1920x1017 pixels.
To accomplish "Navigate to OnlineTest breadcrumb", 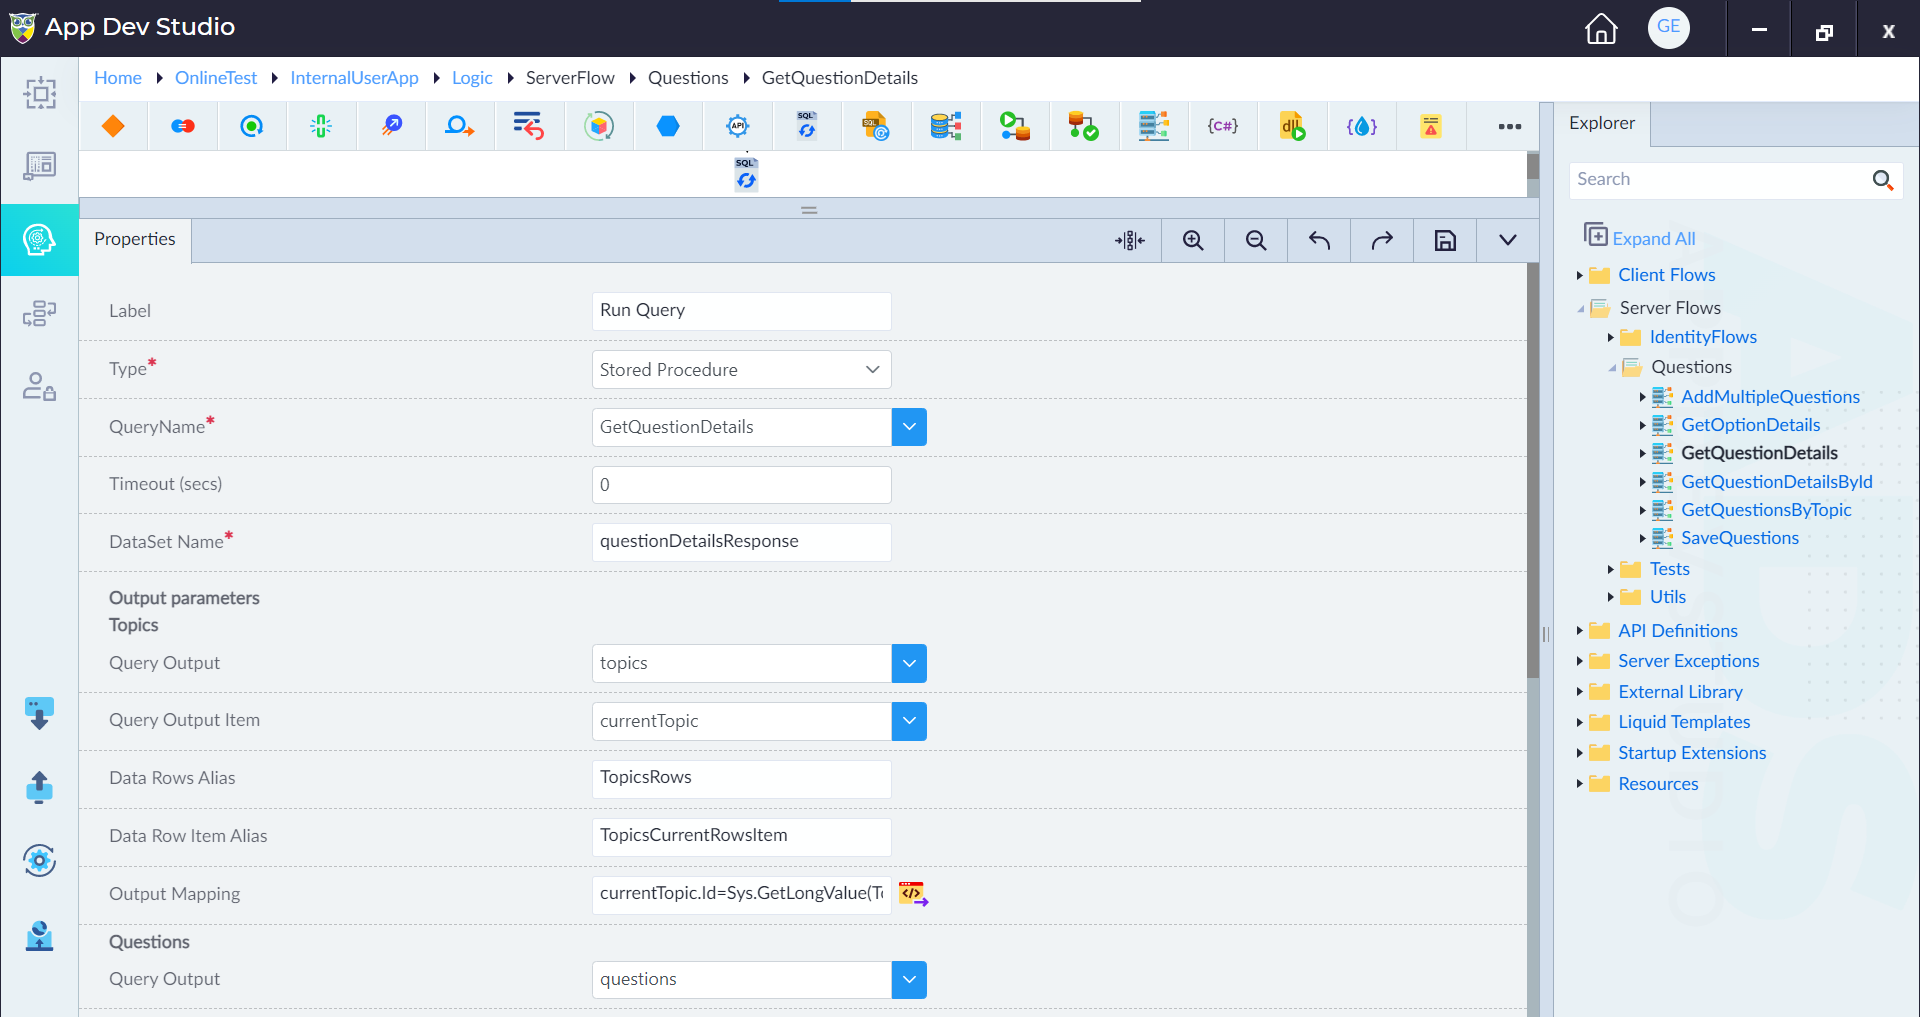I will pos(216,78).
